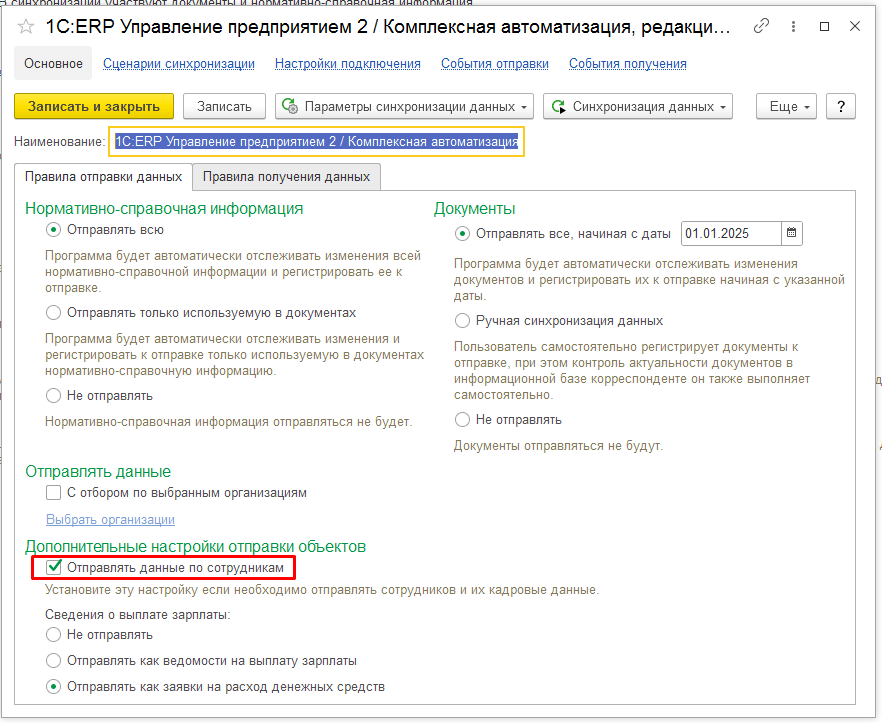Viewport: 882px width, 723px height.
Task: Open 'Сценарии синхронизации' section
Action: 179,64
